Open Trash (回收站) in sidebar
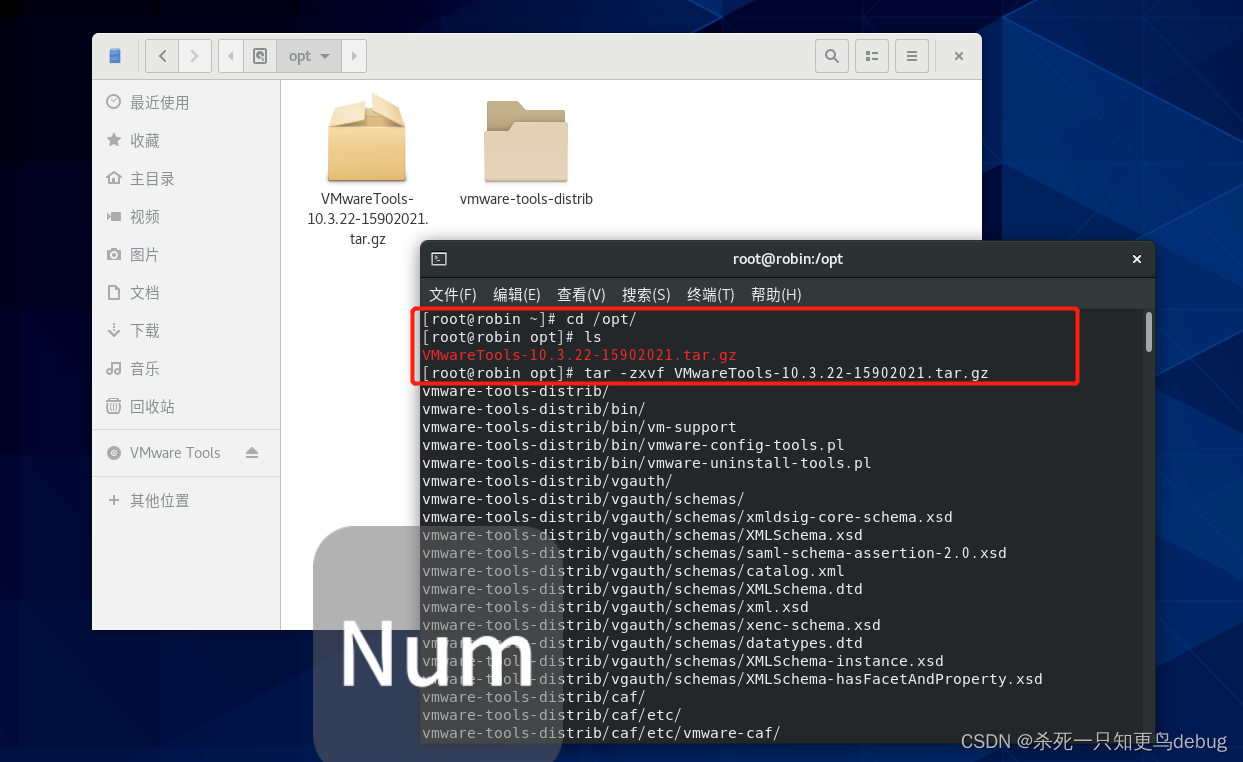 [186, 406]
